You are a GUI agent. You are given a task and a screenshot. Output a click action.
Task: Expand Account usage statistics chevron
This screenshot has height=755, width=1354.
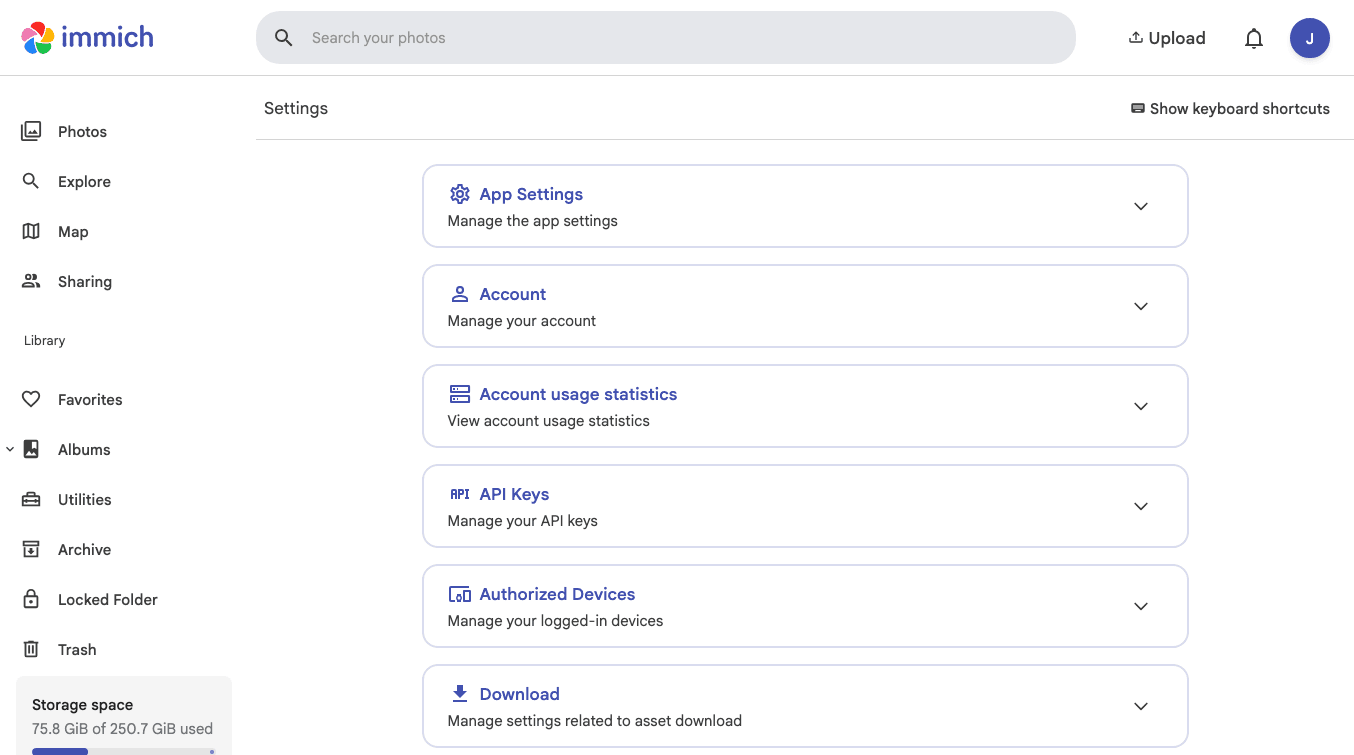[x=1141, y=406]
